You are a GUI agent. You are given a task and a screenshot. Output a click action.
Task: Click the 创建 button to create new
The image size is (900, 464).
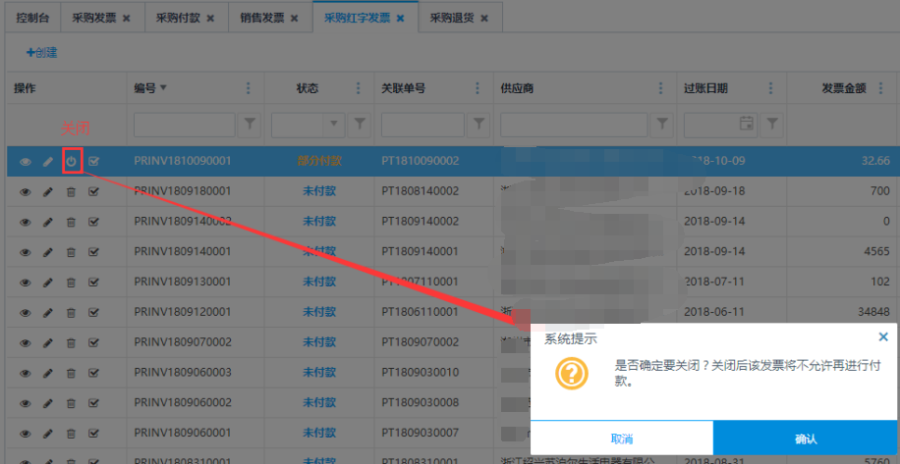(x=41, y=51)
